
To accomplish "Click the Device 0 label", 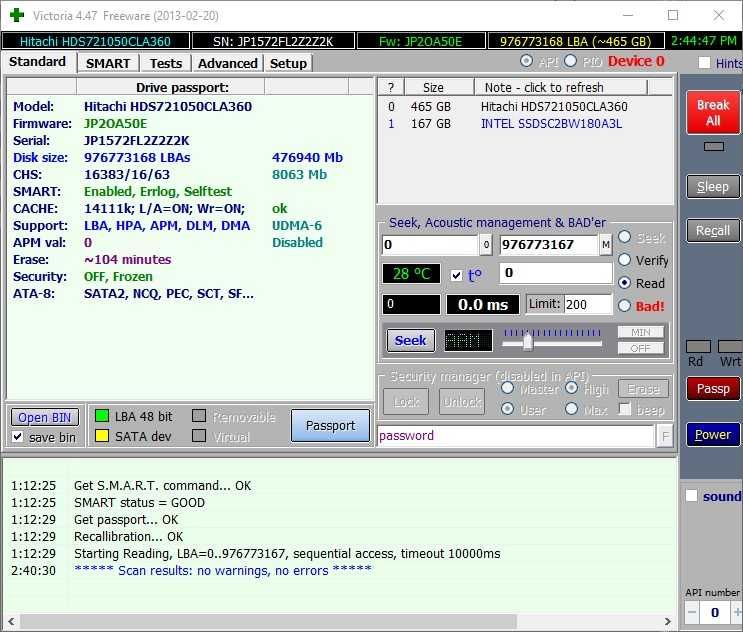I will click(636, 61).
